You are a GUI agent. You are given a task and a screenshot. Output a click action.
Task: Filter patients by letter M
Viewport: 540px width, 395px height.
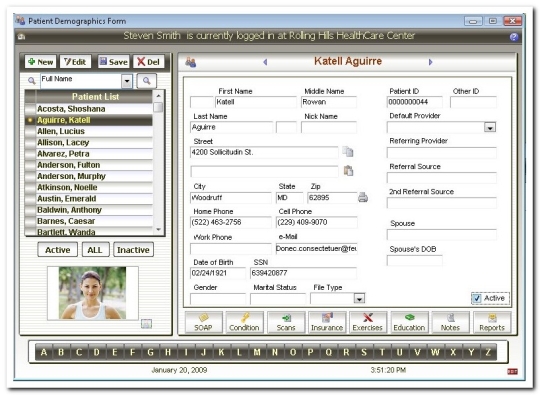coord(257,352)
